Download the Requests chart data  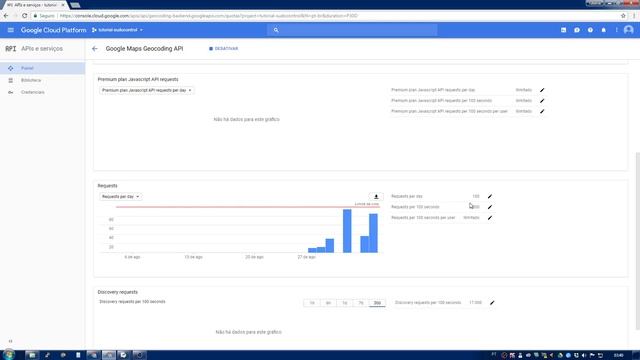click(376, 197)
